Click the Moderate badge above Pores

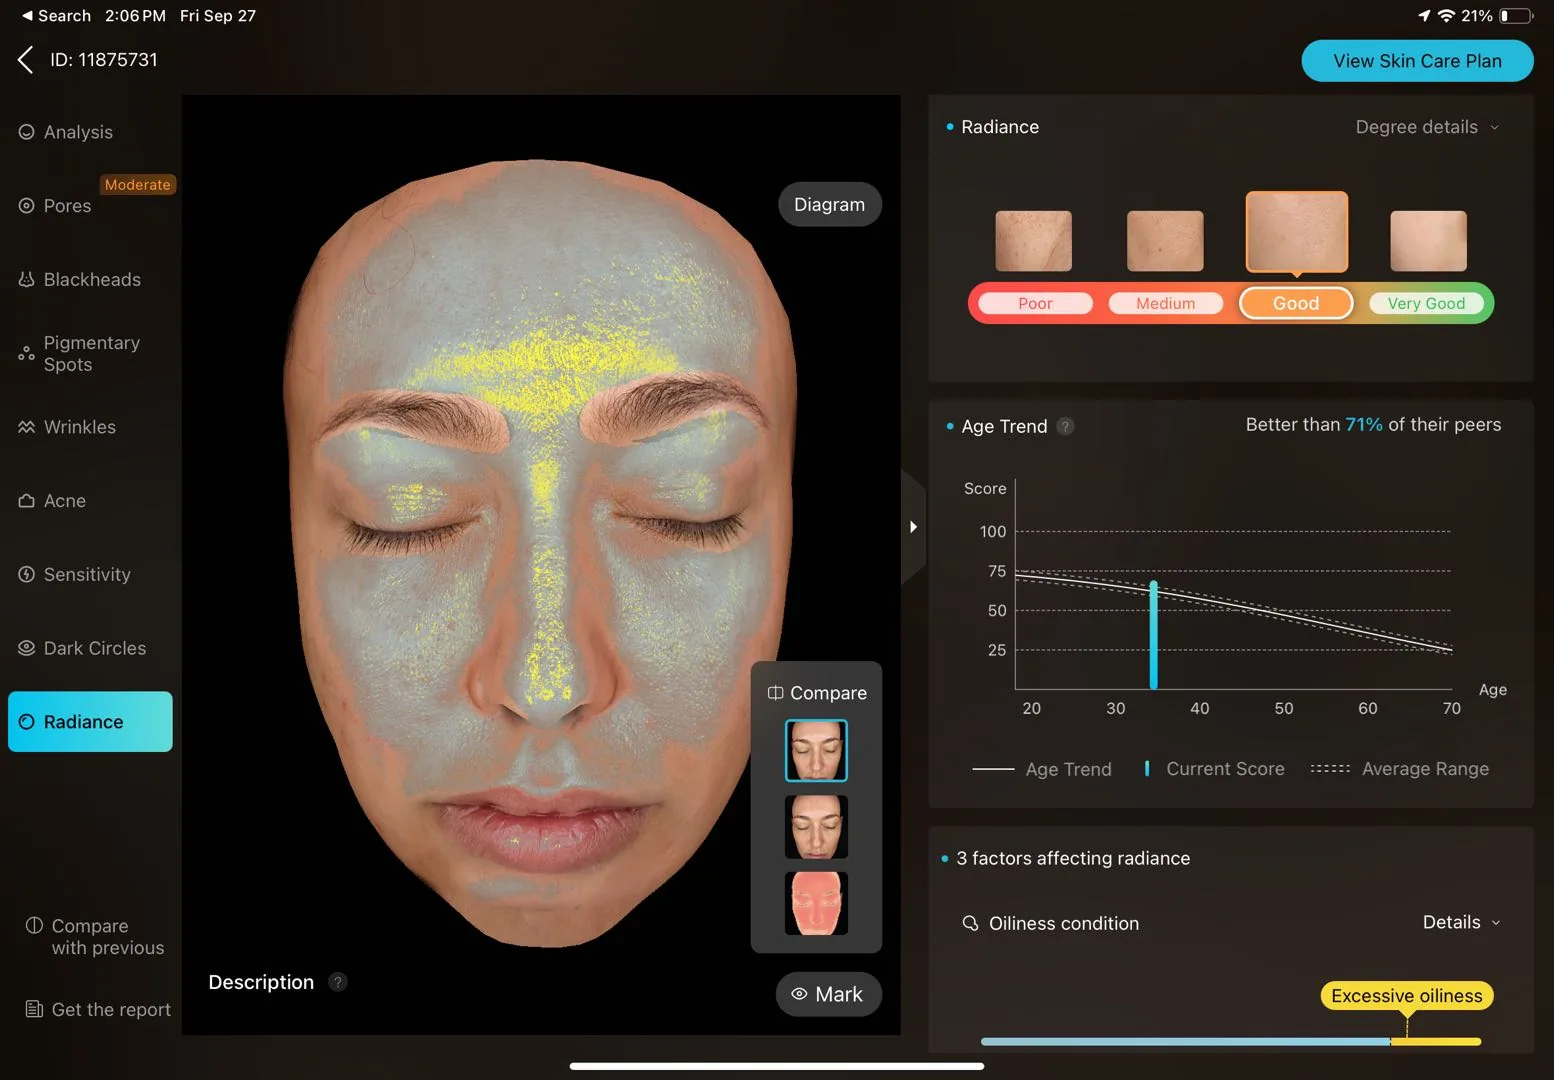[x=138, y=185]
